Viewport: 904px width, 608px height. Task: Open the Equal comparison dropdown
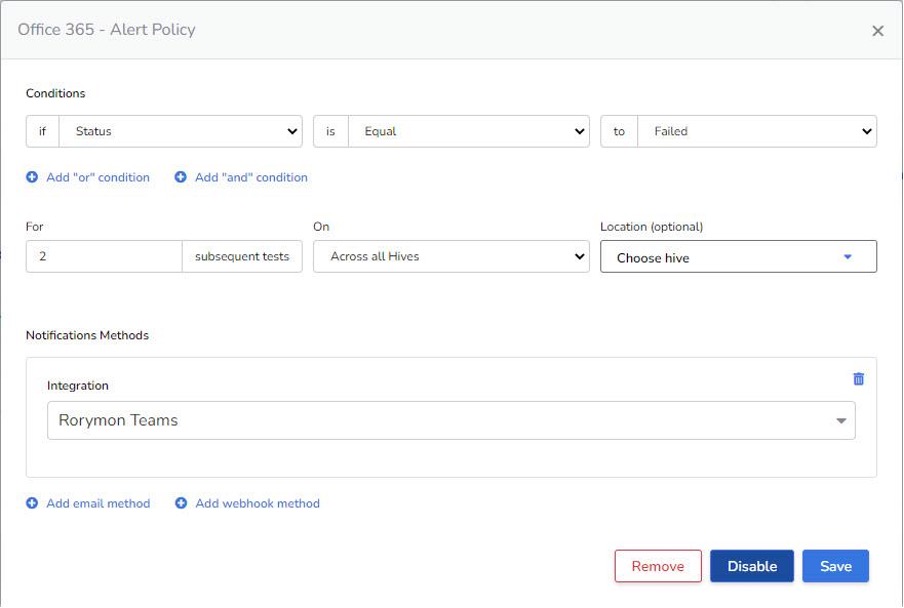[x=468, y=131]
